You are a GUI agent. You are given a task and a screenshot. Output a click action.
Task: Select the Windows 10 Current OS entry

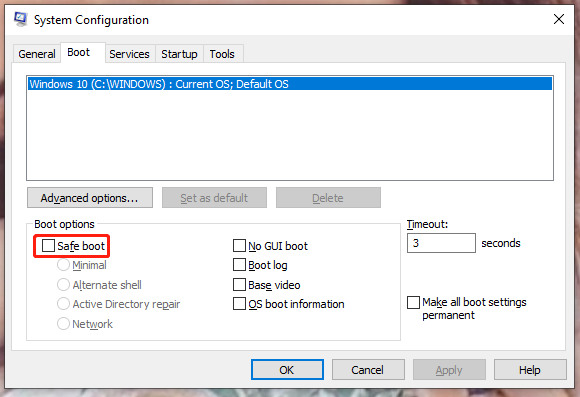point(290,84)
